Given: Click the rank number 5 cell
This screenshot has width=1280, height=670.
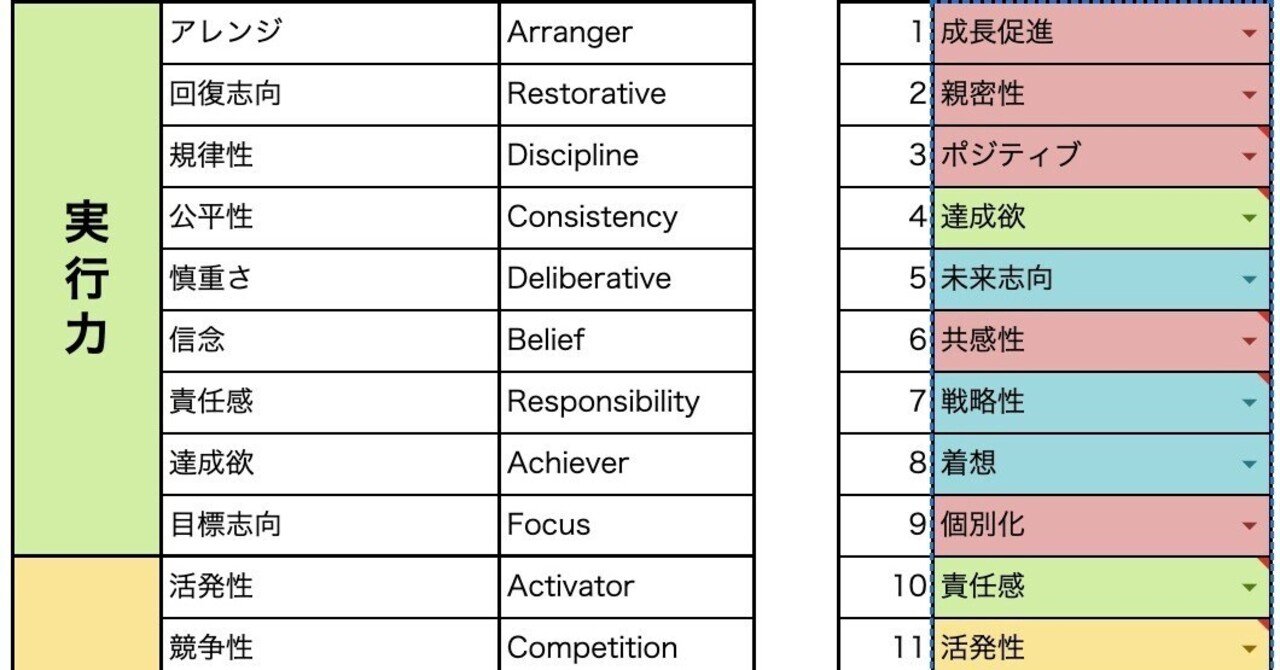Looking at the screenshot, I should point(885,279).
